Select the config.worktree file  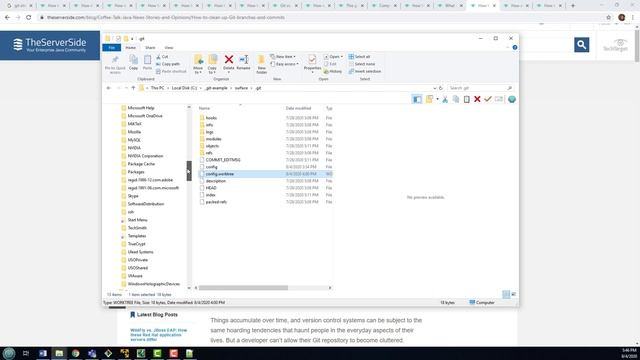220,174
